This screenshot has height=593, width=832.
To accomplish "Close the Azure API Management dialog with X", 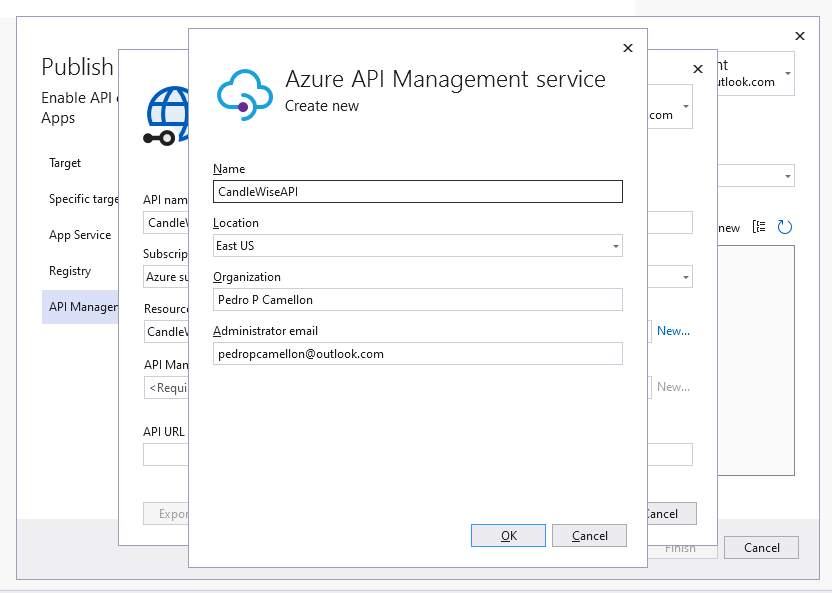I will pos(627,47).
